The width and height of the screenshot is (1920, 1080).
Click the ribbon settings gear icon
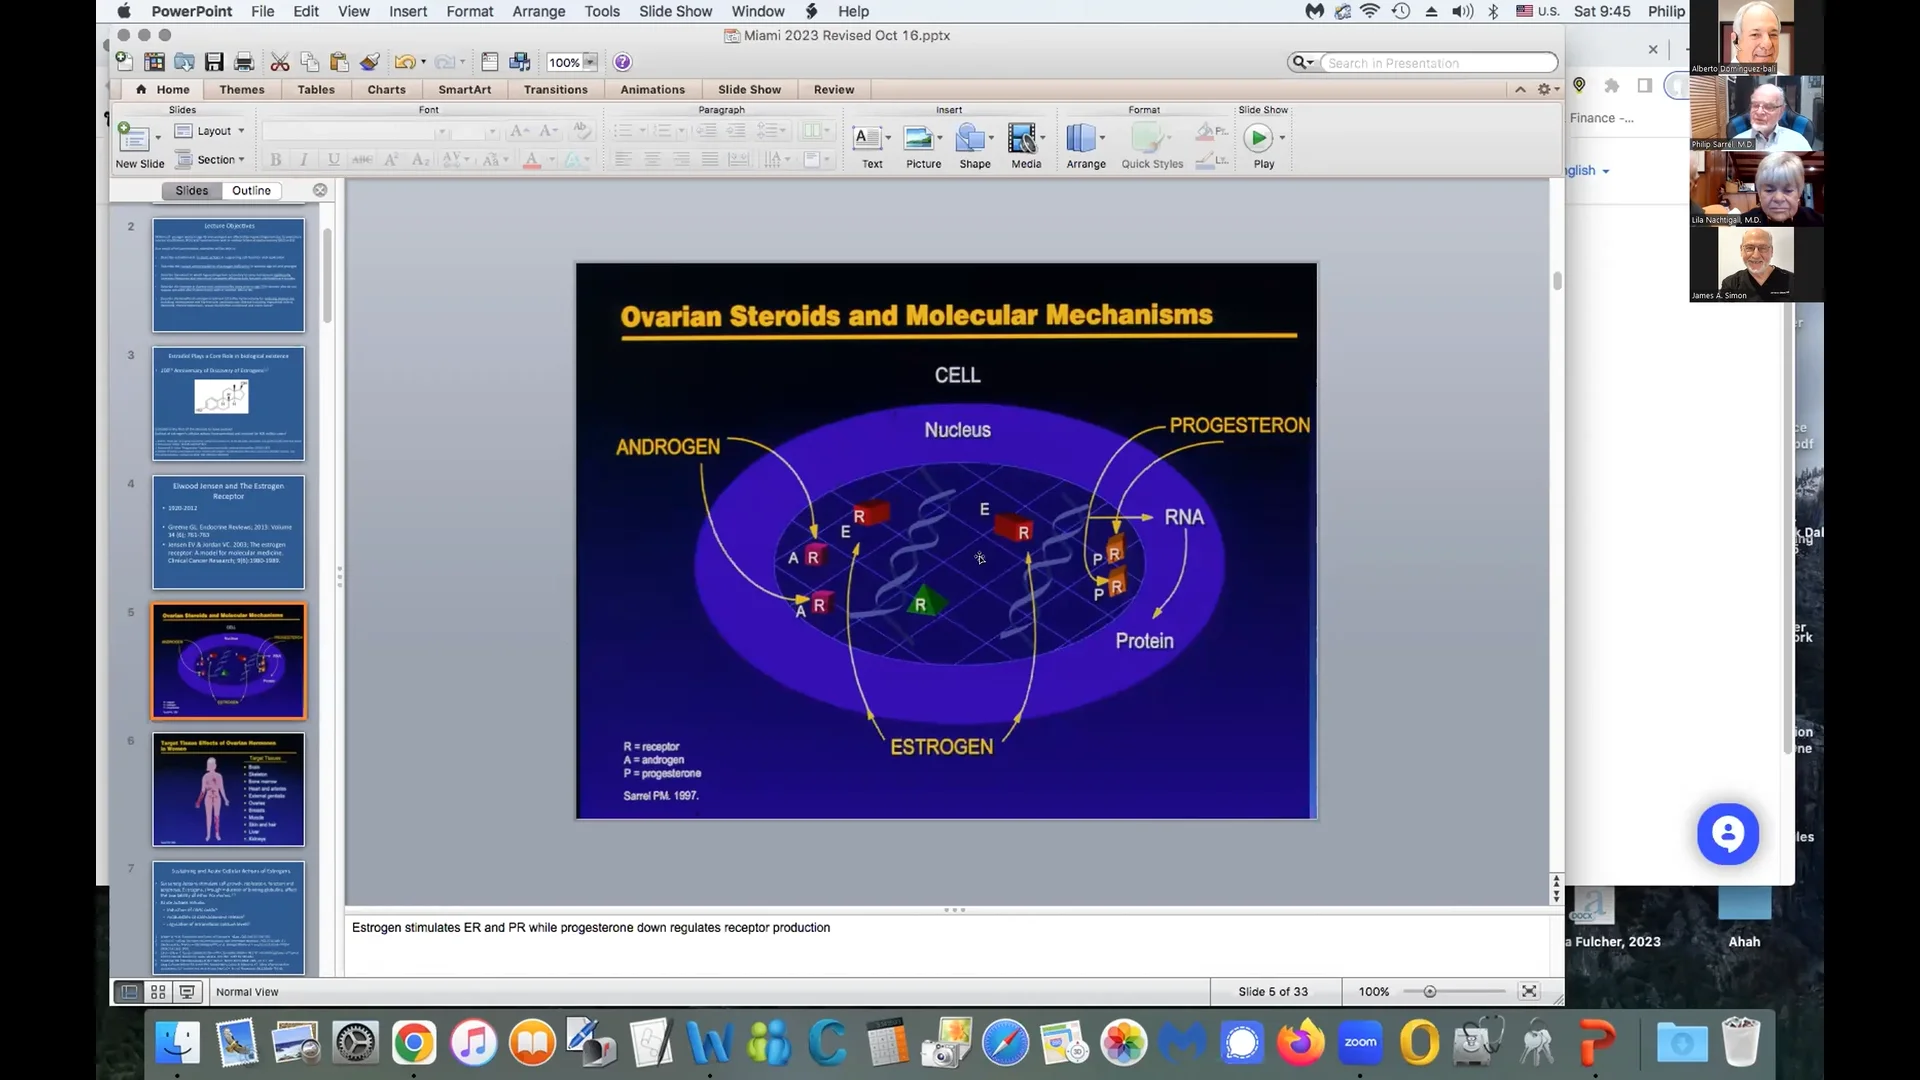tap(1544, 89)
